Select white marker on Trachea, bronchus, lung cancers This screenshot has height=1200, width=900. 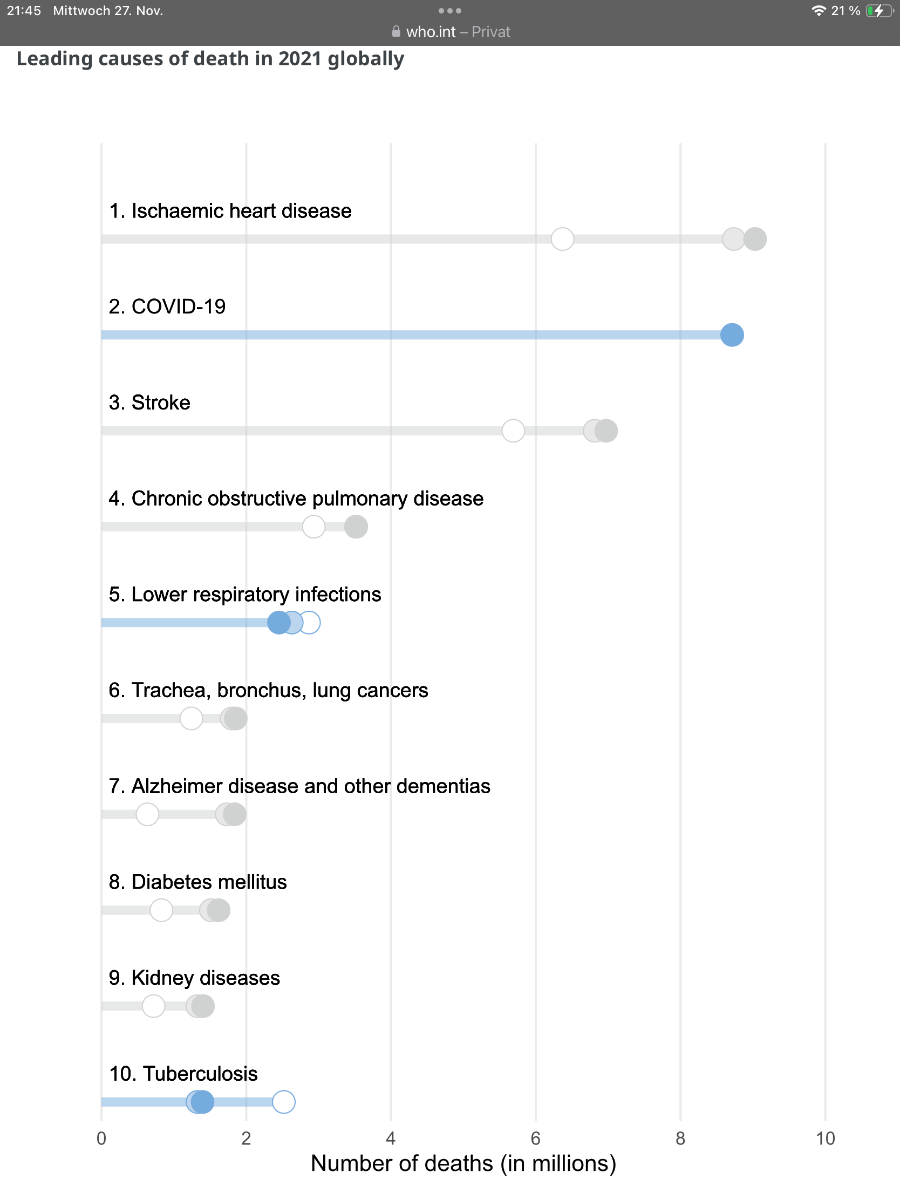[191, 719]
